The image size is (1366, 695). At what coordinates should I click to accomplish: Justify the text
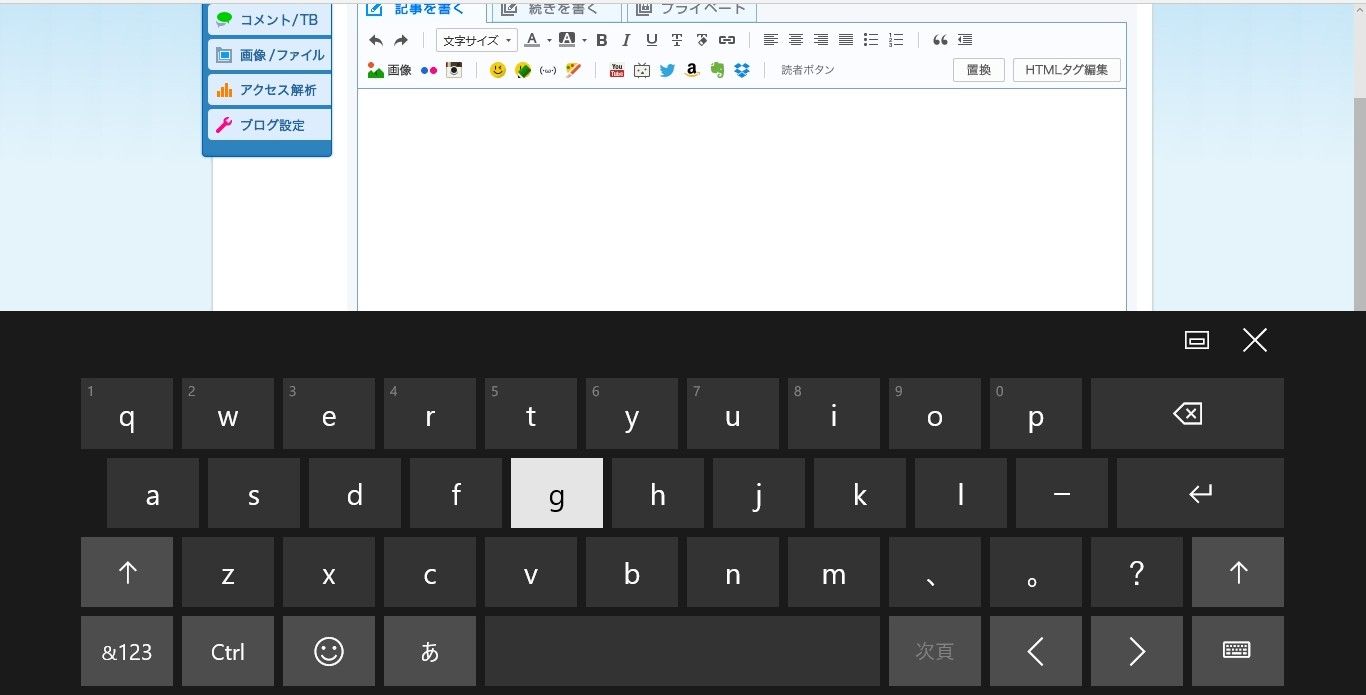pyautogui.click(x=846, y=40)
